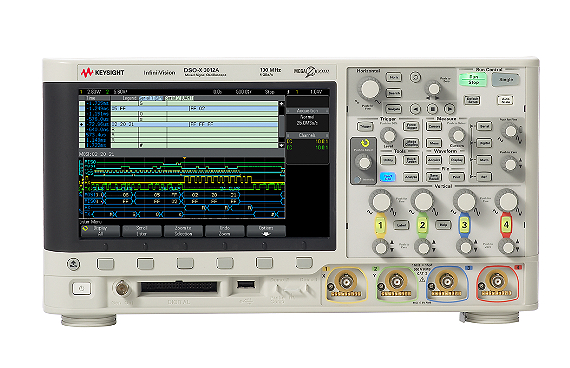
Task: Click the power button on front panel
Action: click(x=81, y=289)
